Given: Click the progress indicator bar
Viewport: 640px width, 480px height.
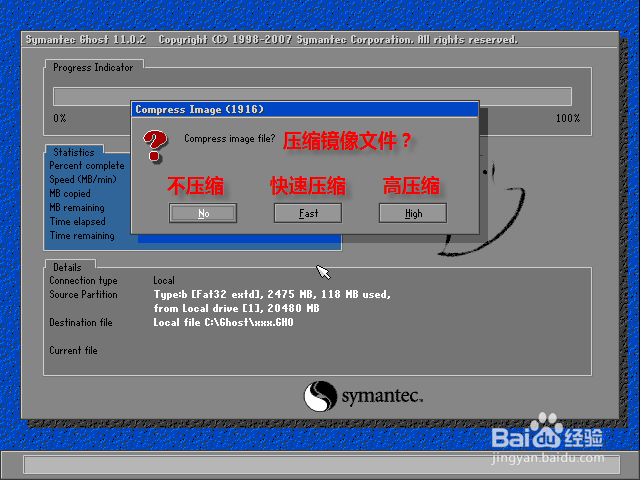Looking at the screenshot, I should [x=312, y=96].
